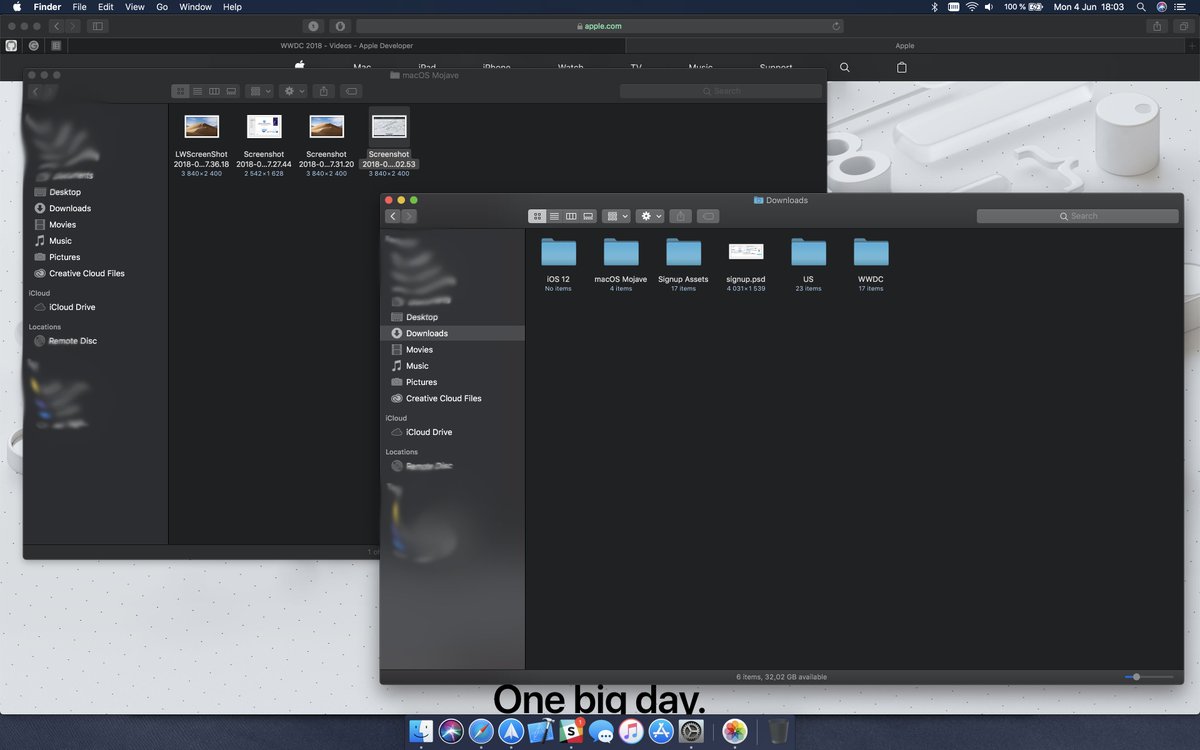Click apple.com address bar in Safari
The height and width of the screenshot is (750, 1200).
pos(599,26)
